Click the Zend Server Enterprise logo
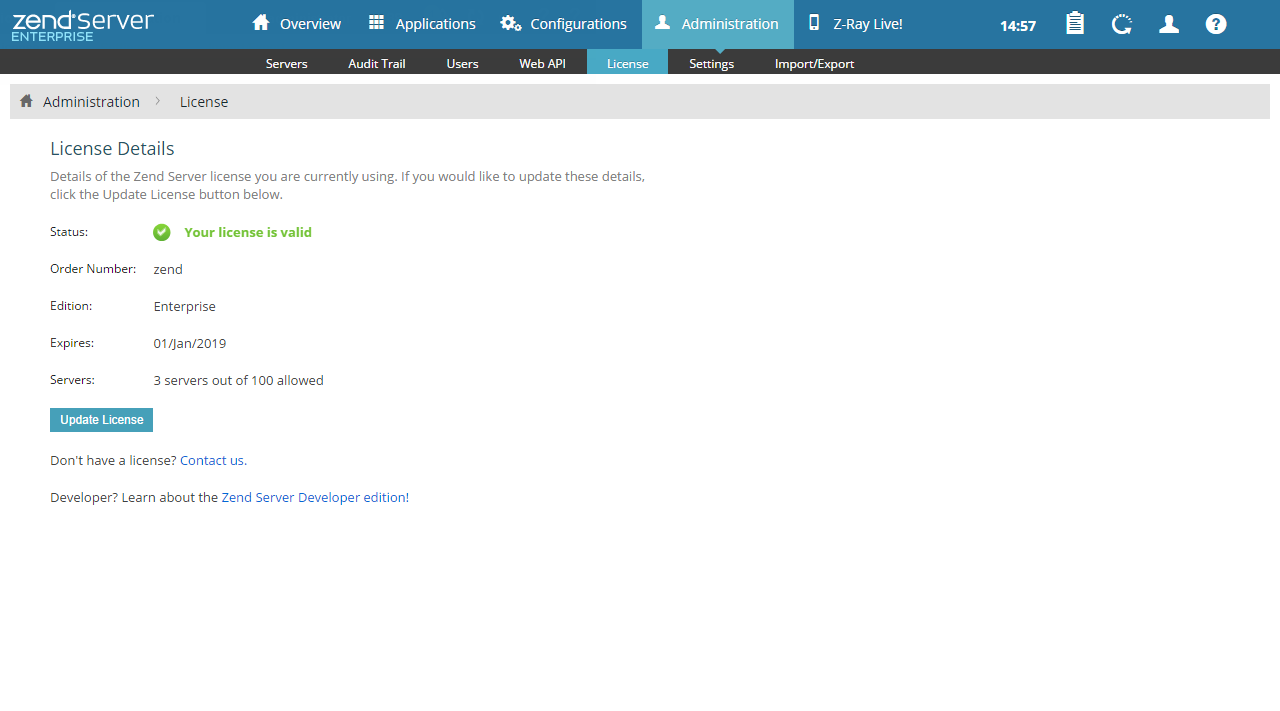The width and height of the screenshot is (1280, 711). 83,25
